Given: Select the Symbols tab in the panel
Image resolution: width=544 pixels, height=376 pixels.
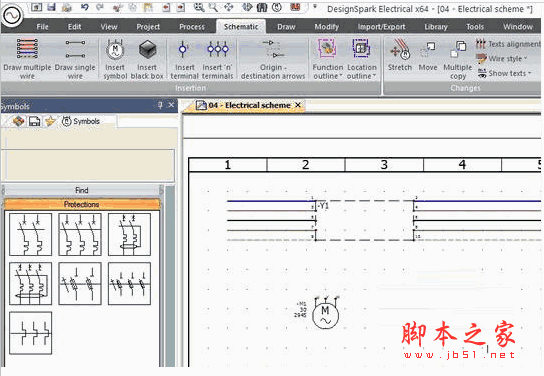Looking at the screenshot, I should (81, 121).
